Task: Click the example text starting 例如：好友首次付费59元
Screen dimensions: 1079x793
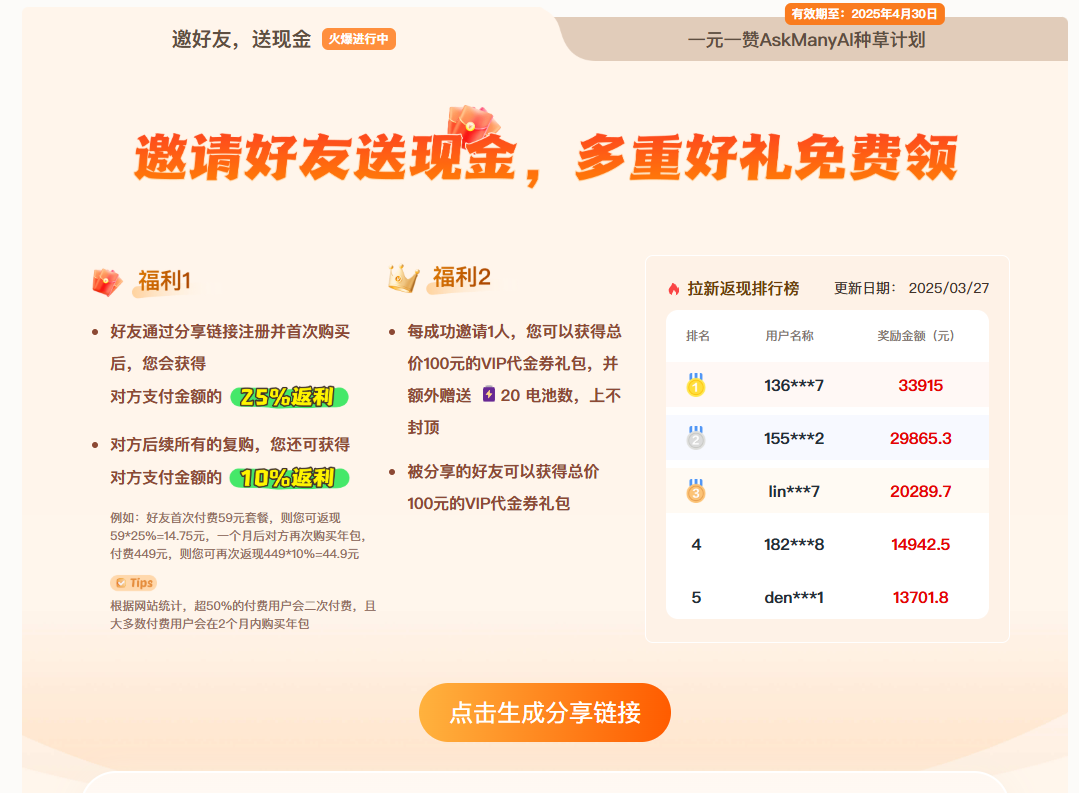Action: [x=239, y=536]
